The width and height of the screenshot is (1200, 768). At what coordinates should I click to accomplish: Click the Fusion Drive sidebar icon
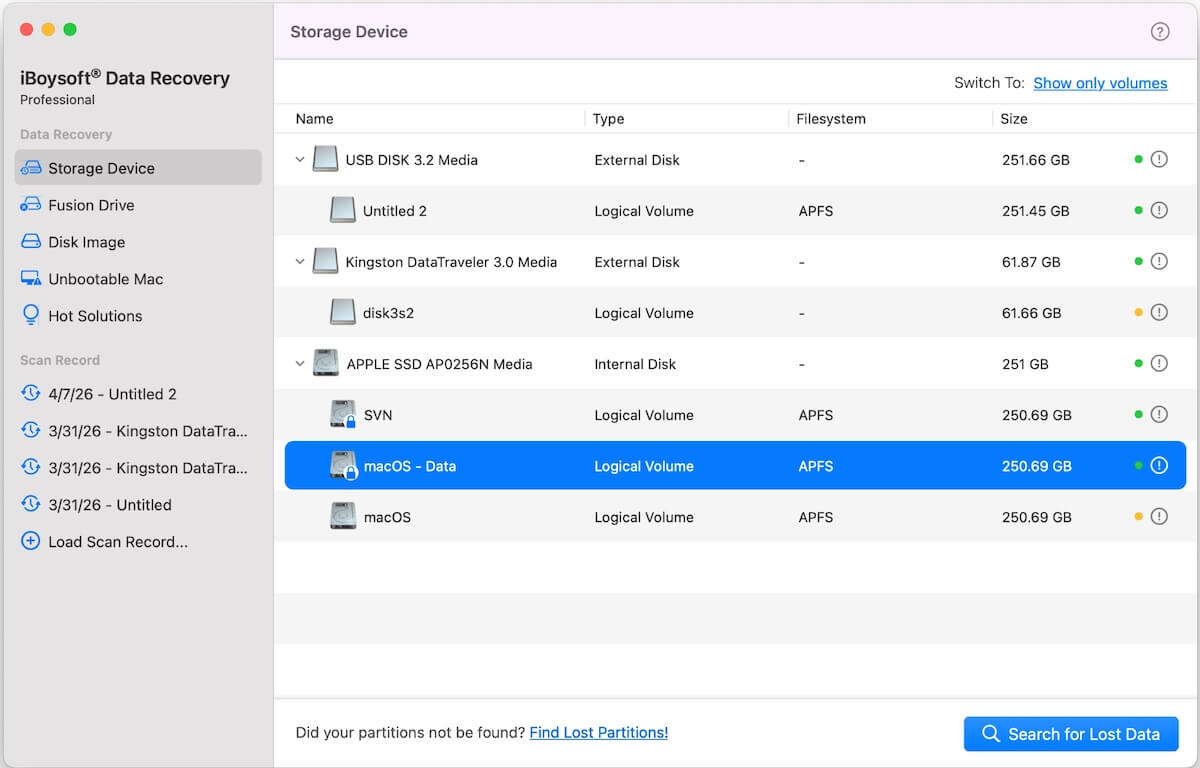pos(31,205)
